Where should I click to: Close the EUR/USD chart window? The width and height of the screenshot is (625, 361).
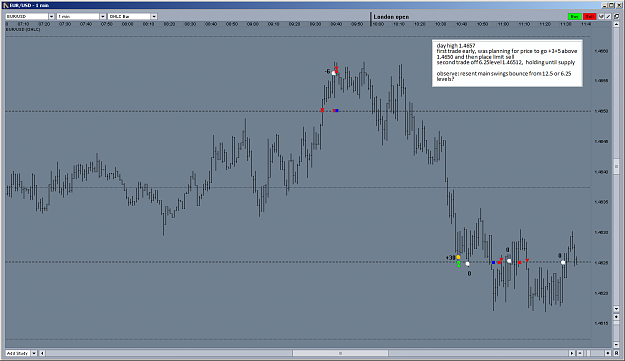pyautogui.click(x=619, y=5)
